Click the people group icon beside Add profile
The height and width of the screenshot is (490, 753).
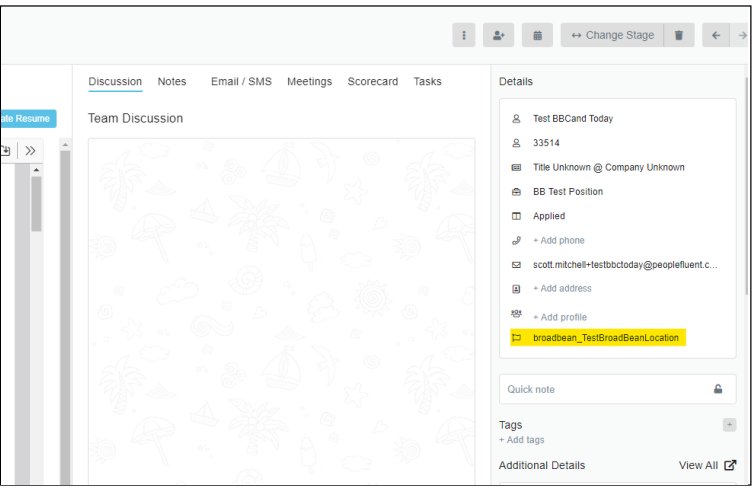[516, 313]
